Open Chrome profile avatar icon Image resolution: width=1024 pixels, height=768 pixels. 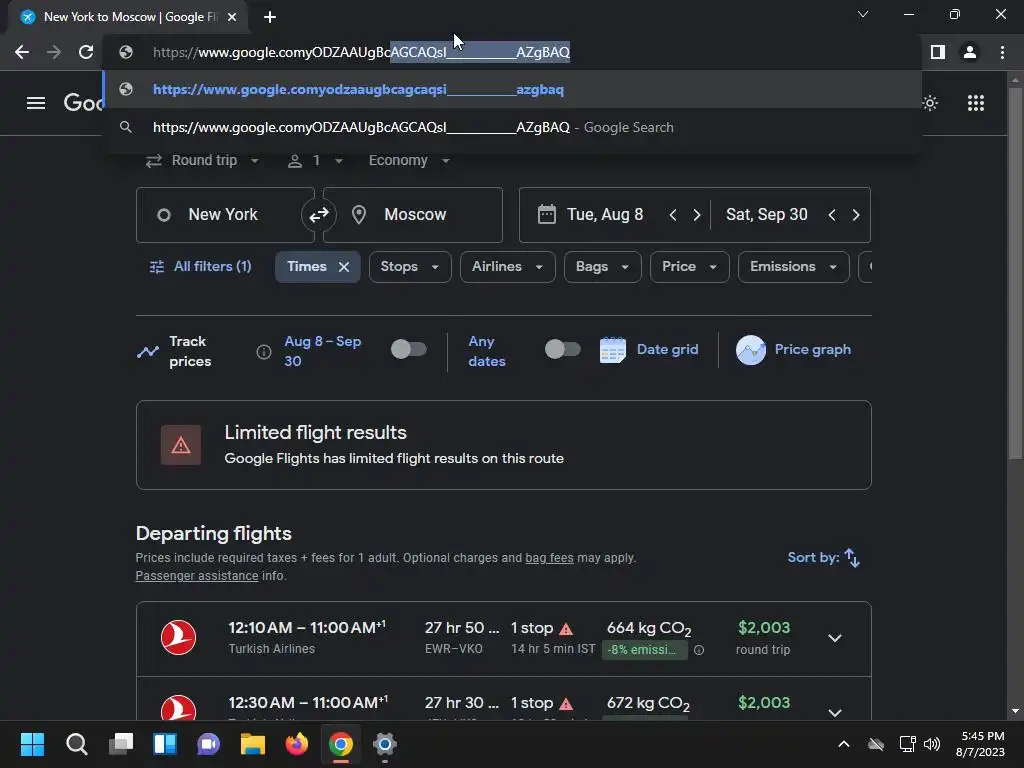(x=970, y=52)
